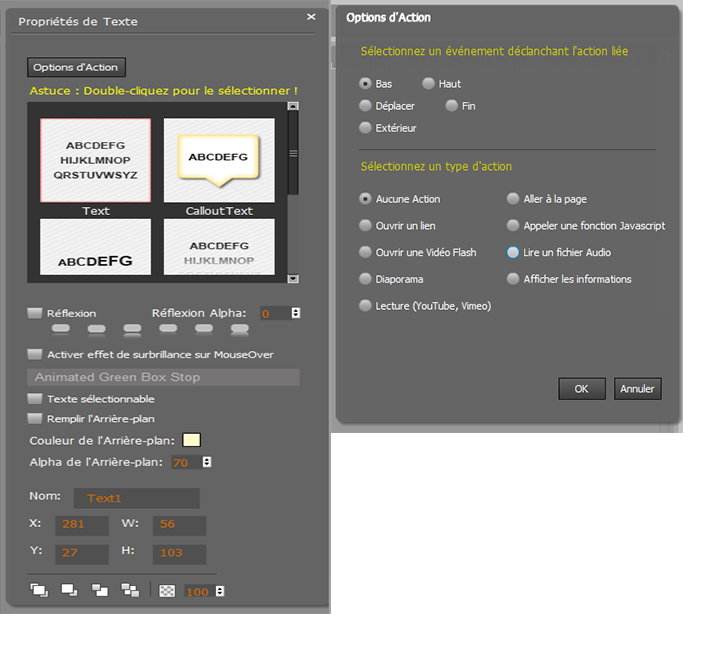Choose the Fin event option
Image resolution: width=714 pixels, height=650 pixels.
coord(451,106)
